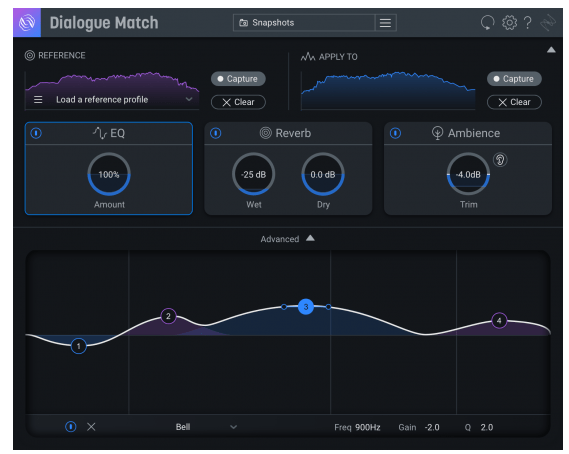The image size is (569, 454).
Task: Toggle the EQ module power button
Action: click(36, 133)
